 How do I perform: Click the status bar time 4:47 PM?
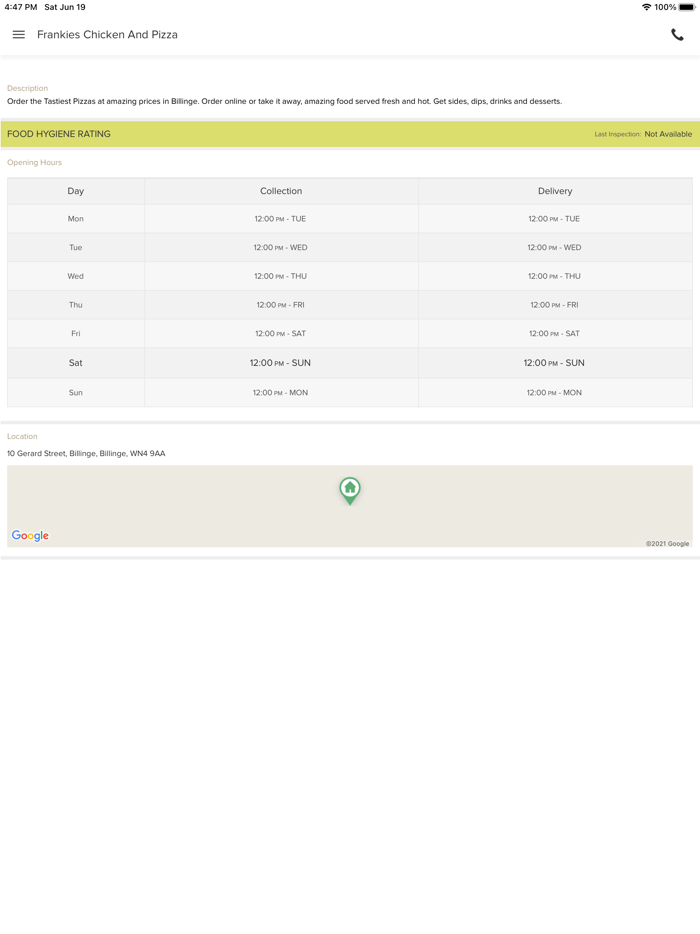[x=21, y=7]
